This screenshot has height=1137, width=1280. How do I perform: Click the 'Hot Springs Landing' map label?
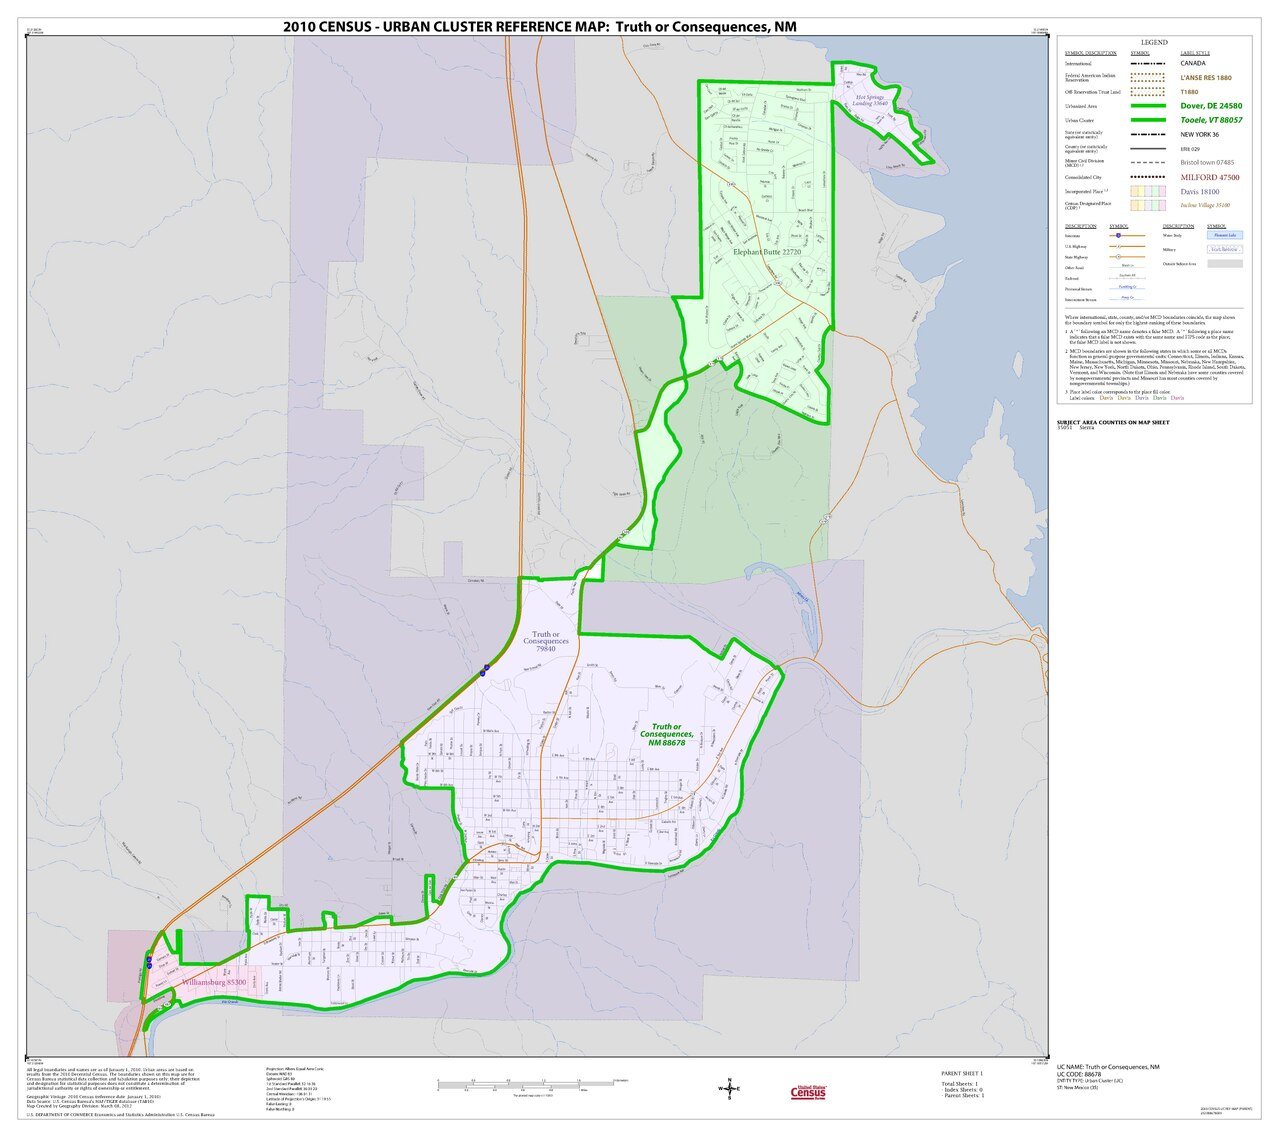point(871,101)
